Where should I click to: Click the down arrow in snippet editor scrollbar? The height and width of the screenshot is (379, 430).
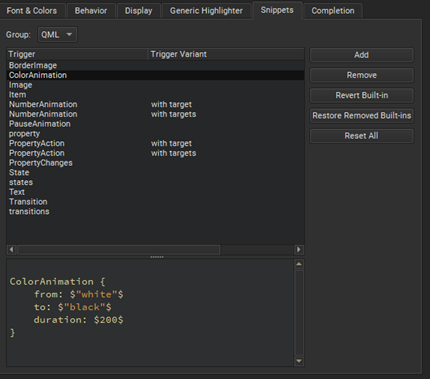(299, 361)
